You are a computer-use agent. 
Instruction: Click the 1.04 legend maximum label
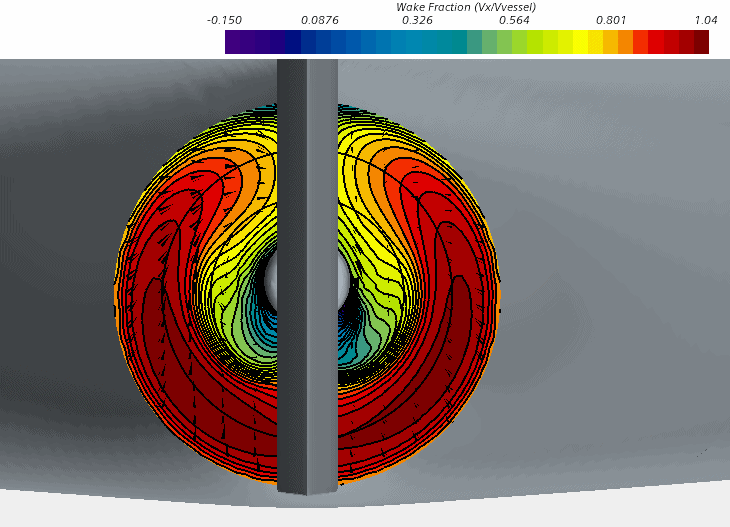(706, 20)
